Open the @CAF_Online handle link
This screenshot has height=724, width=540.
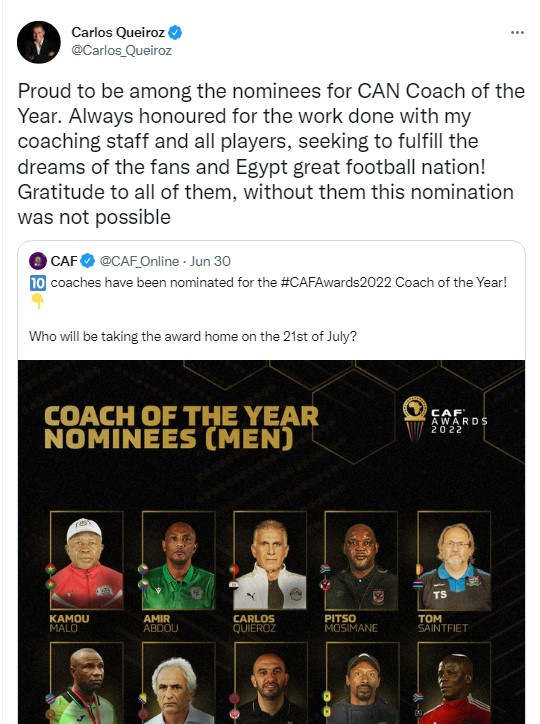[139, 261]
